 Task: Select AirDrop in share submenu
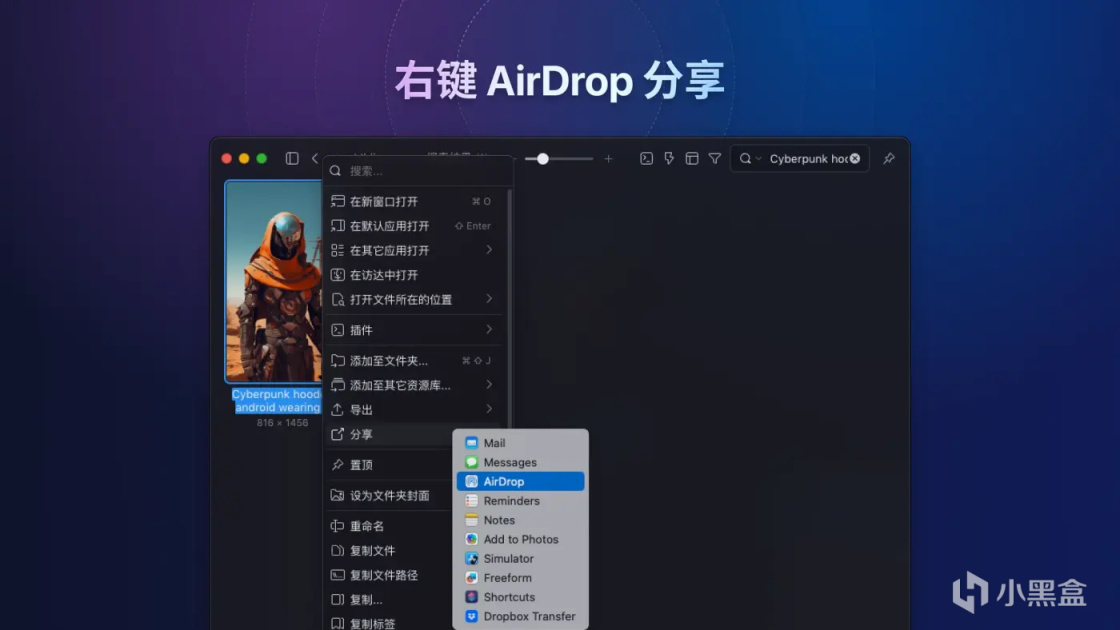pyautogui.click(x=520, y=481)
